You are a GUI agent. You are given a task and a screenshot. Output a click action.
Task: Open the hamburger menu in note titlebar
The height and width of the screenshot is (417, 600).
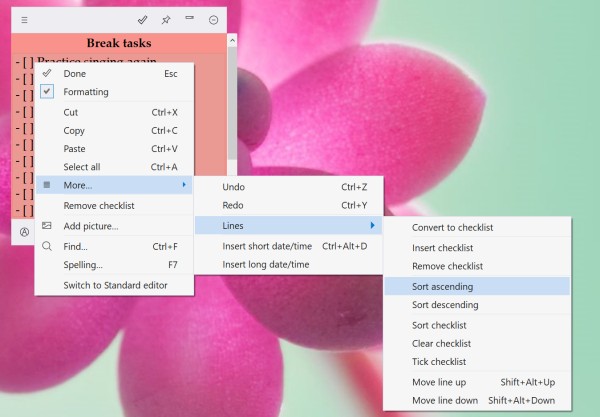[x=24, y=20]
